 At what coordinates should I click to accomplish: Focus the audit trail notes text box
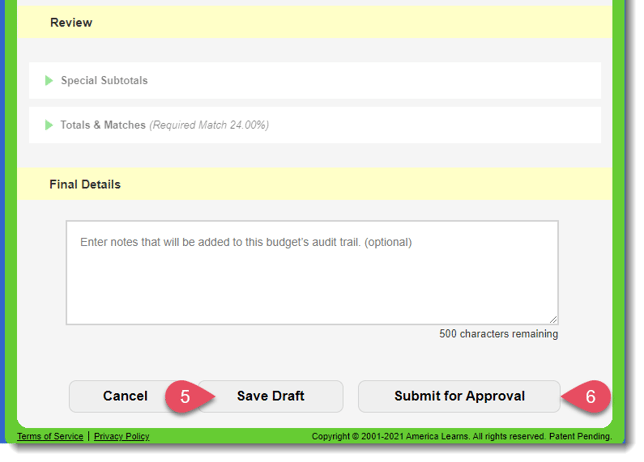pos(312,272)
